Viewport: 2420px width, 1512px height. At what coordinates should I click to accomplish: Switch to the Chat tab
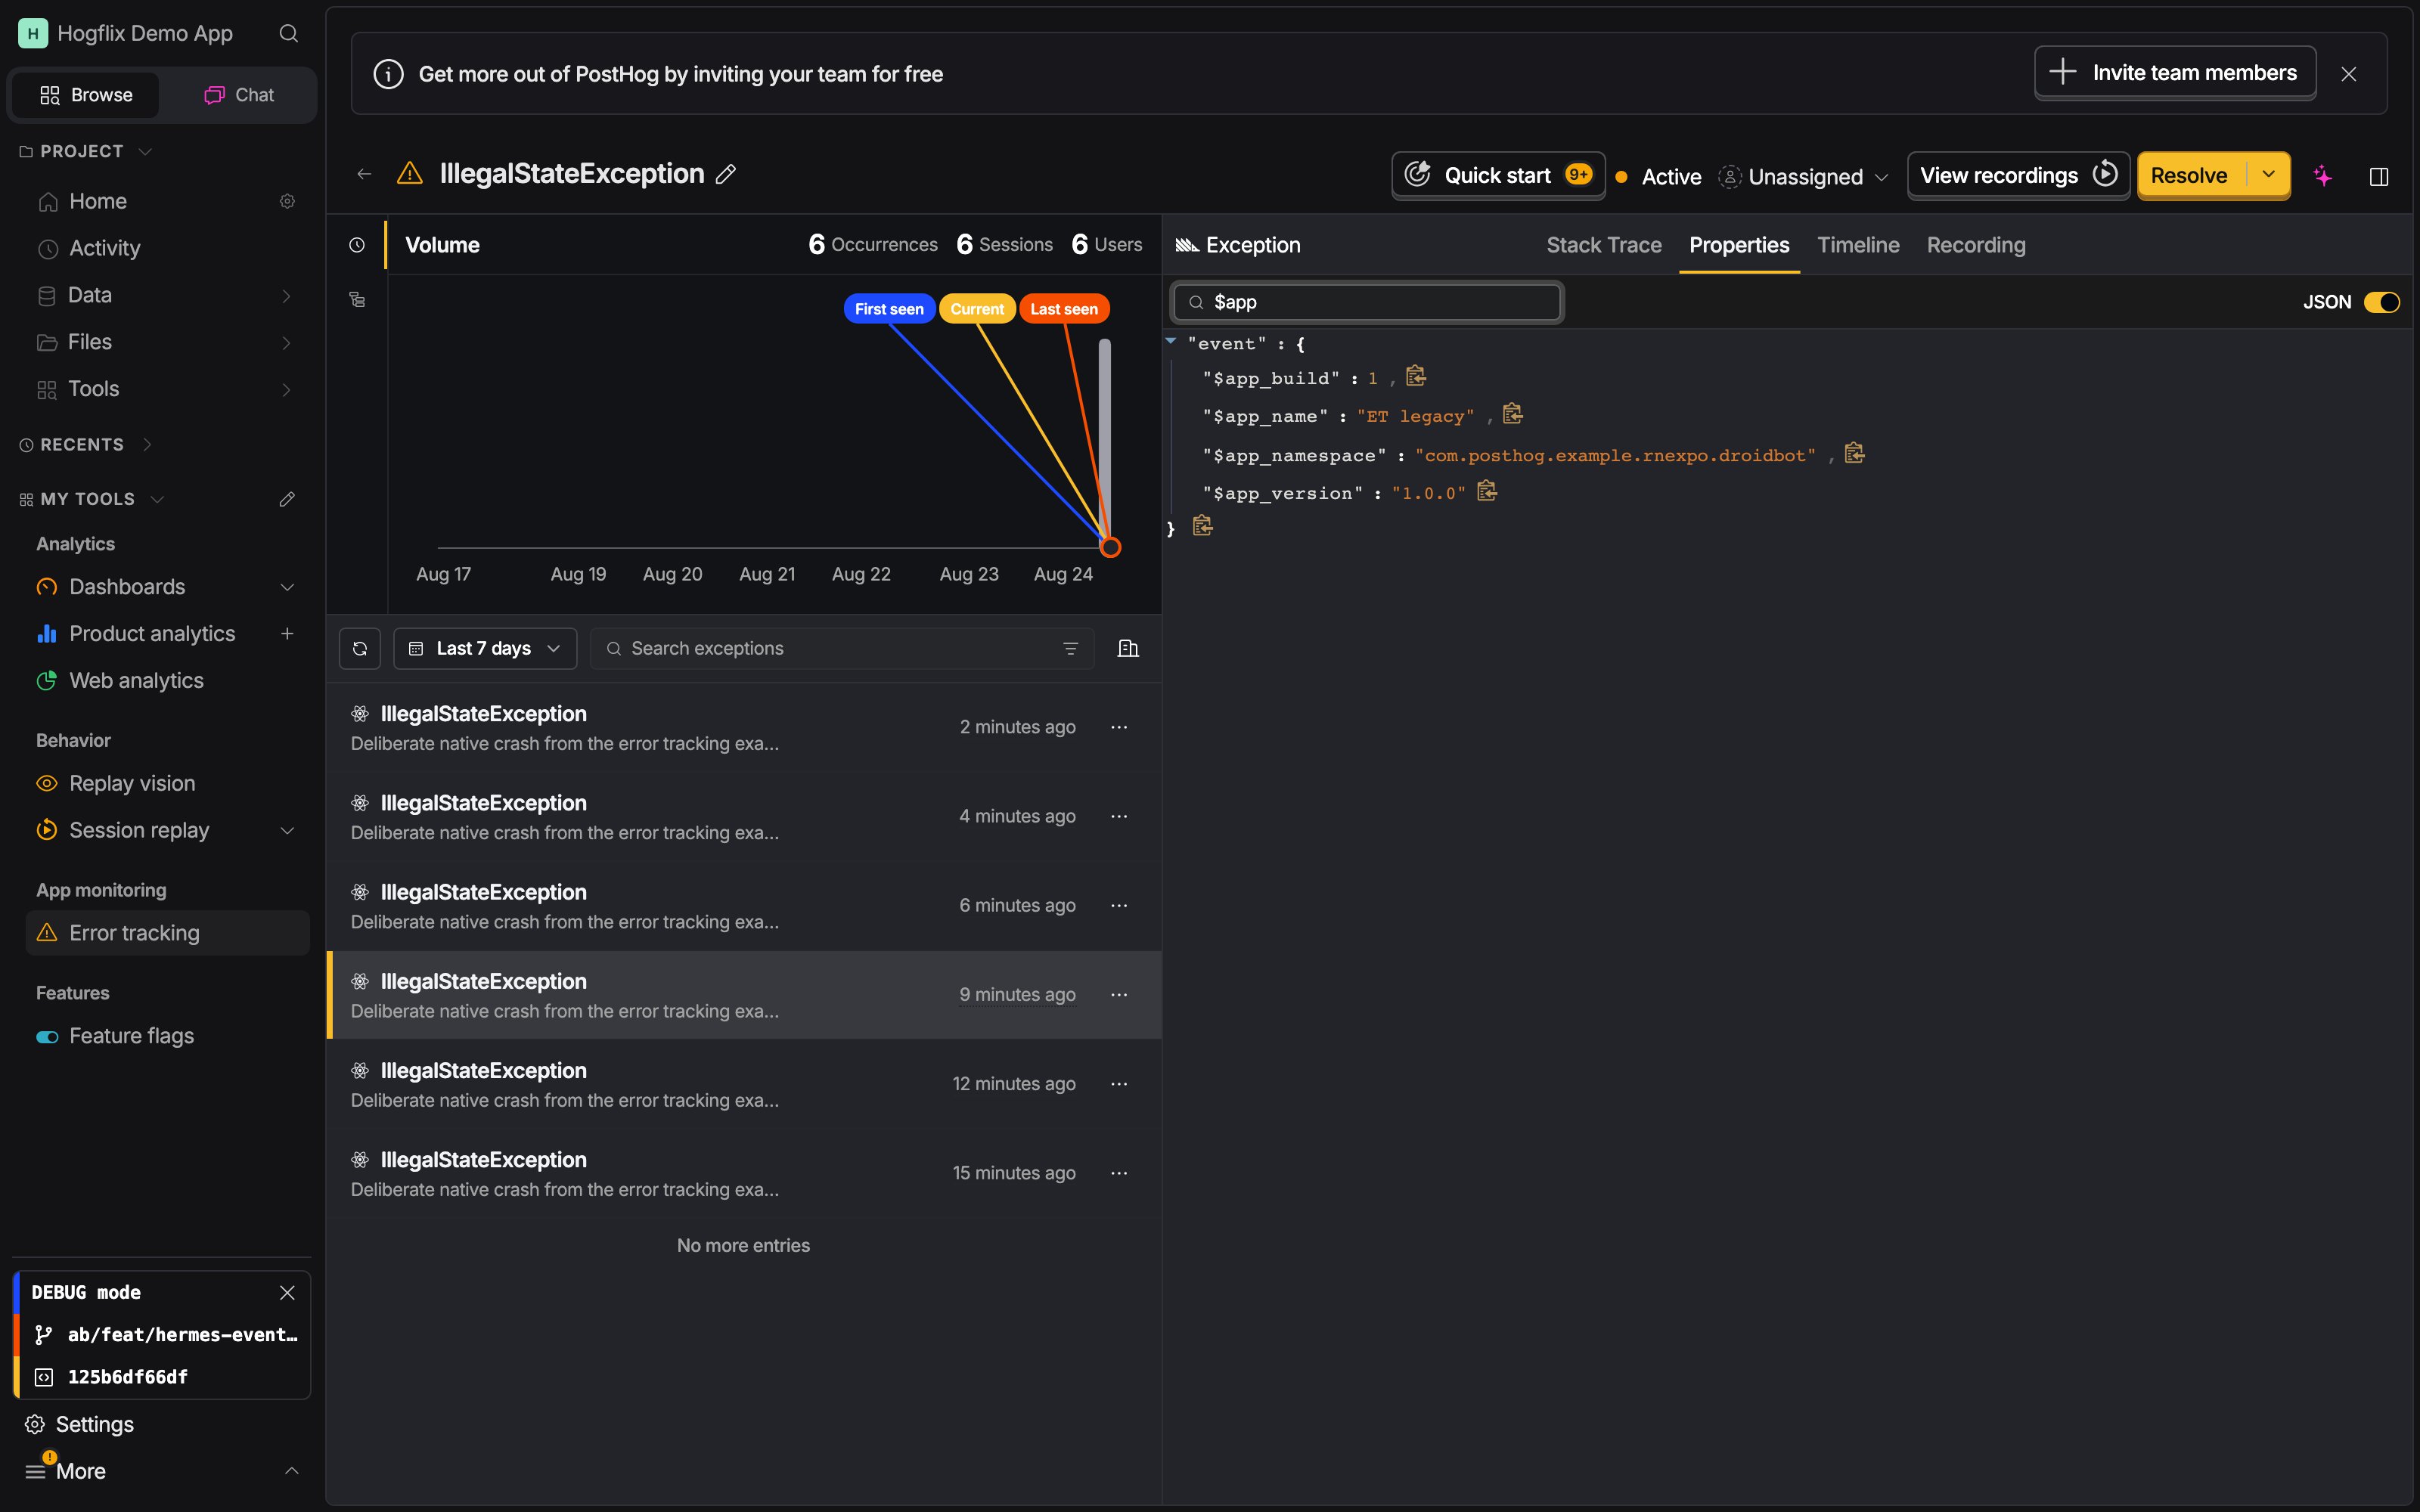tap(239, 95)
